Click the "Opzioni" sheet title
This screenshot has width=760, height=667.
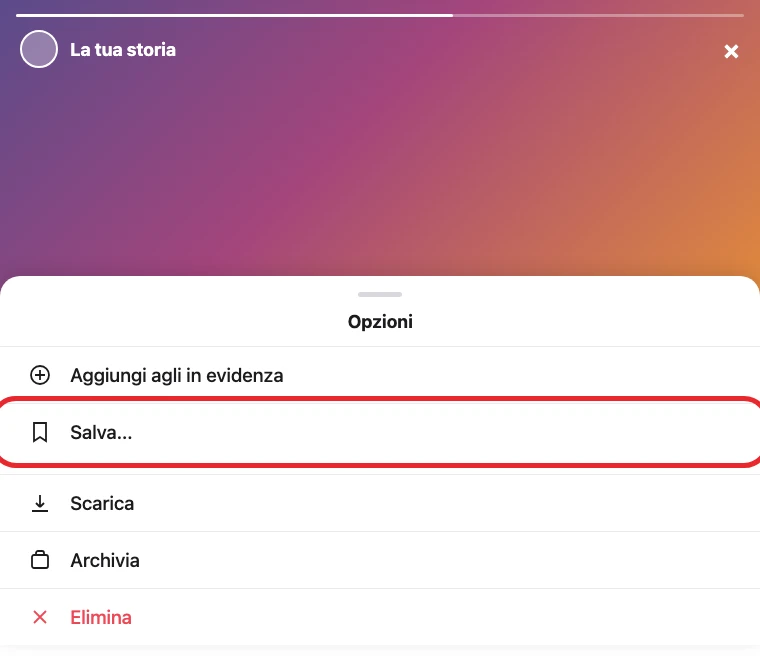[x=380, y=322]
